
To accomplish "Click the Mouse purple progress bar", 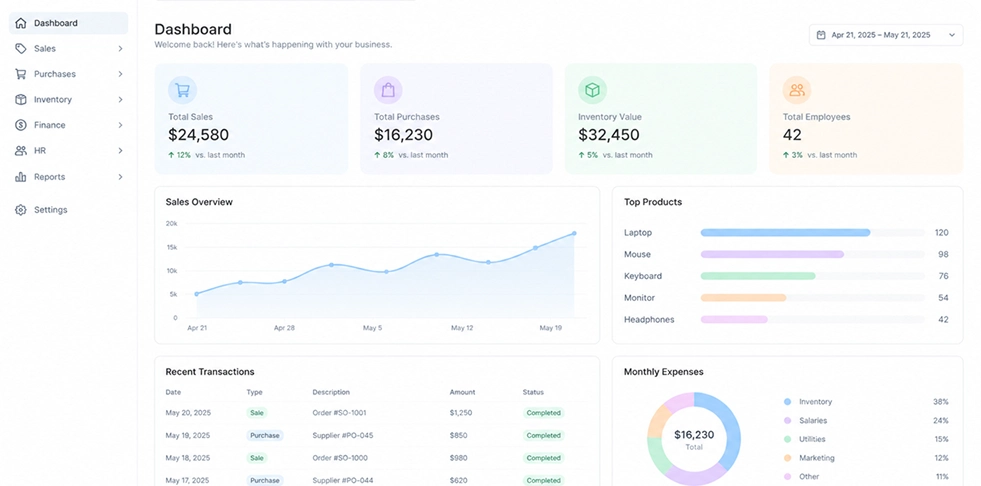I will click(772, 255).
